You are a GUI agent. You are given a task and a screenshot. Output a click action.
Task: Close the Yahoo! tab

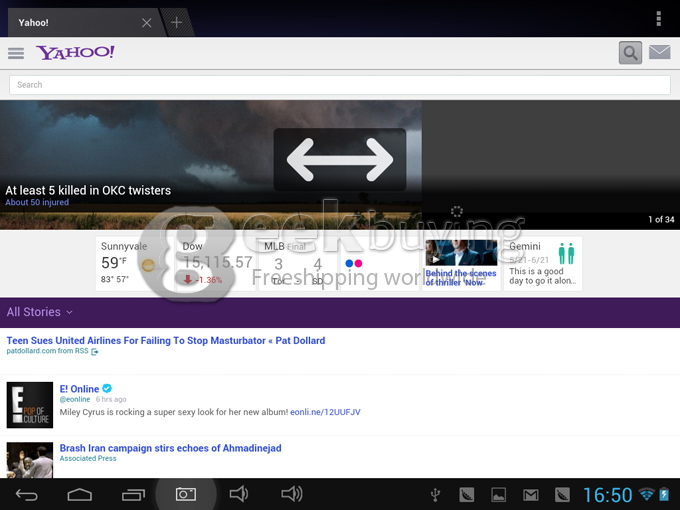coord(147,23)
